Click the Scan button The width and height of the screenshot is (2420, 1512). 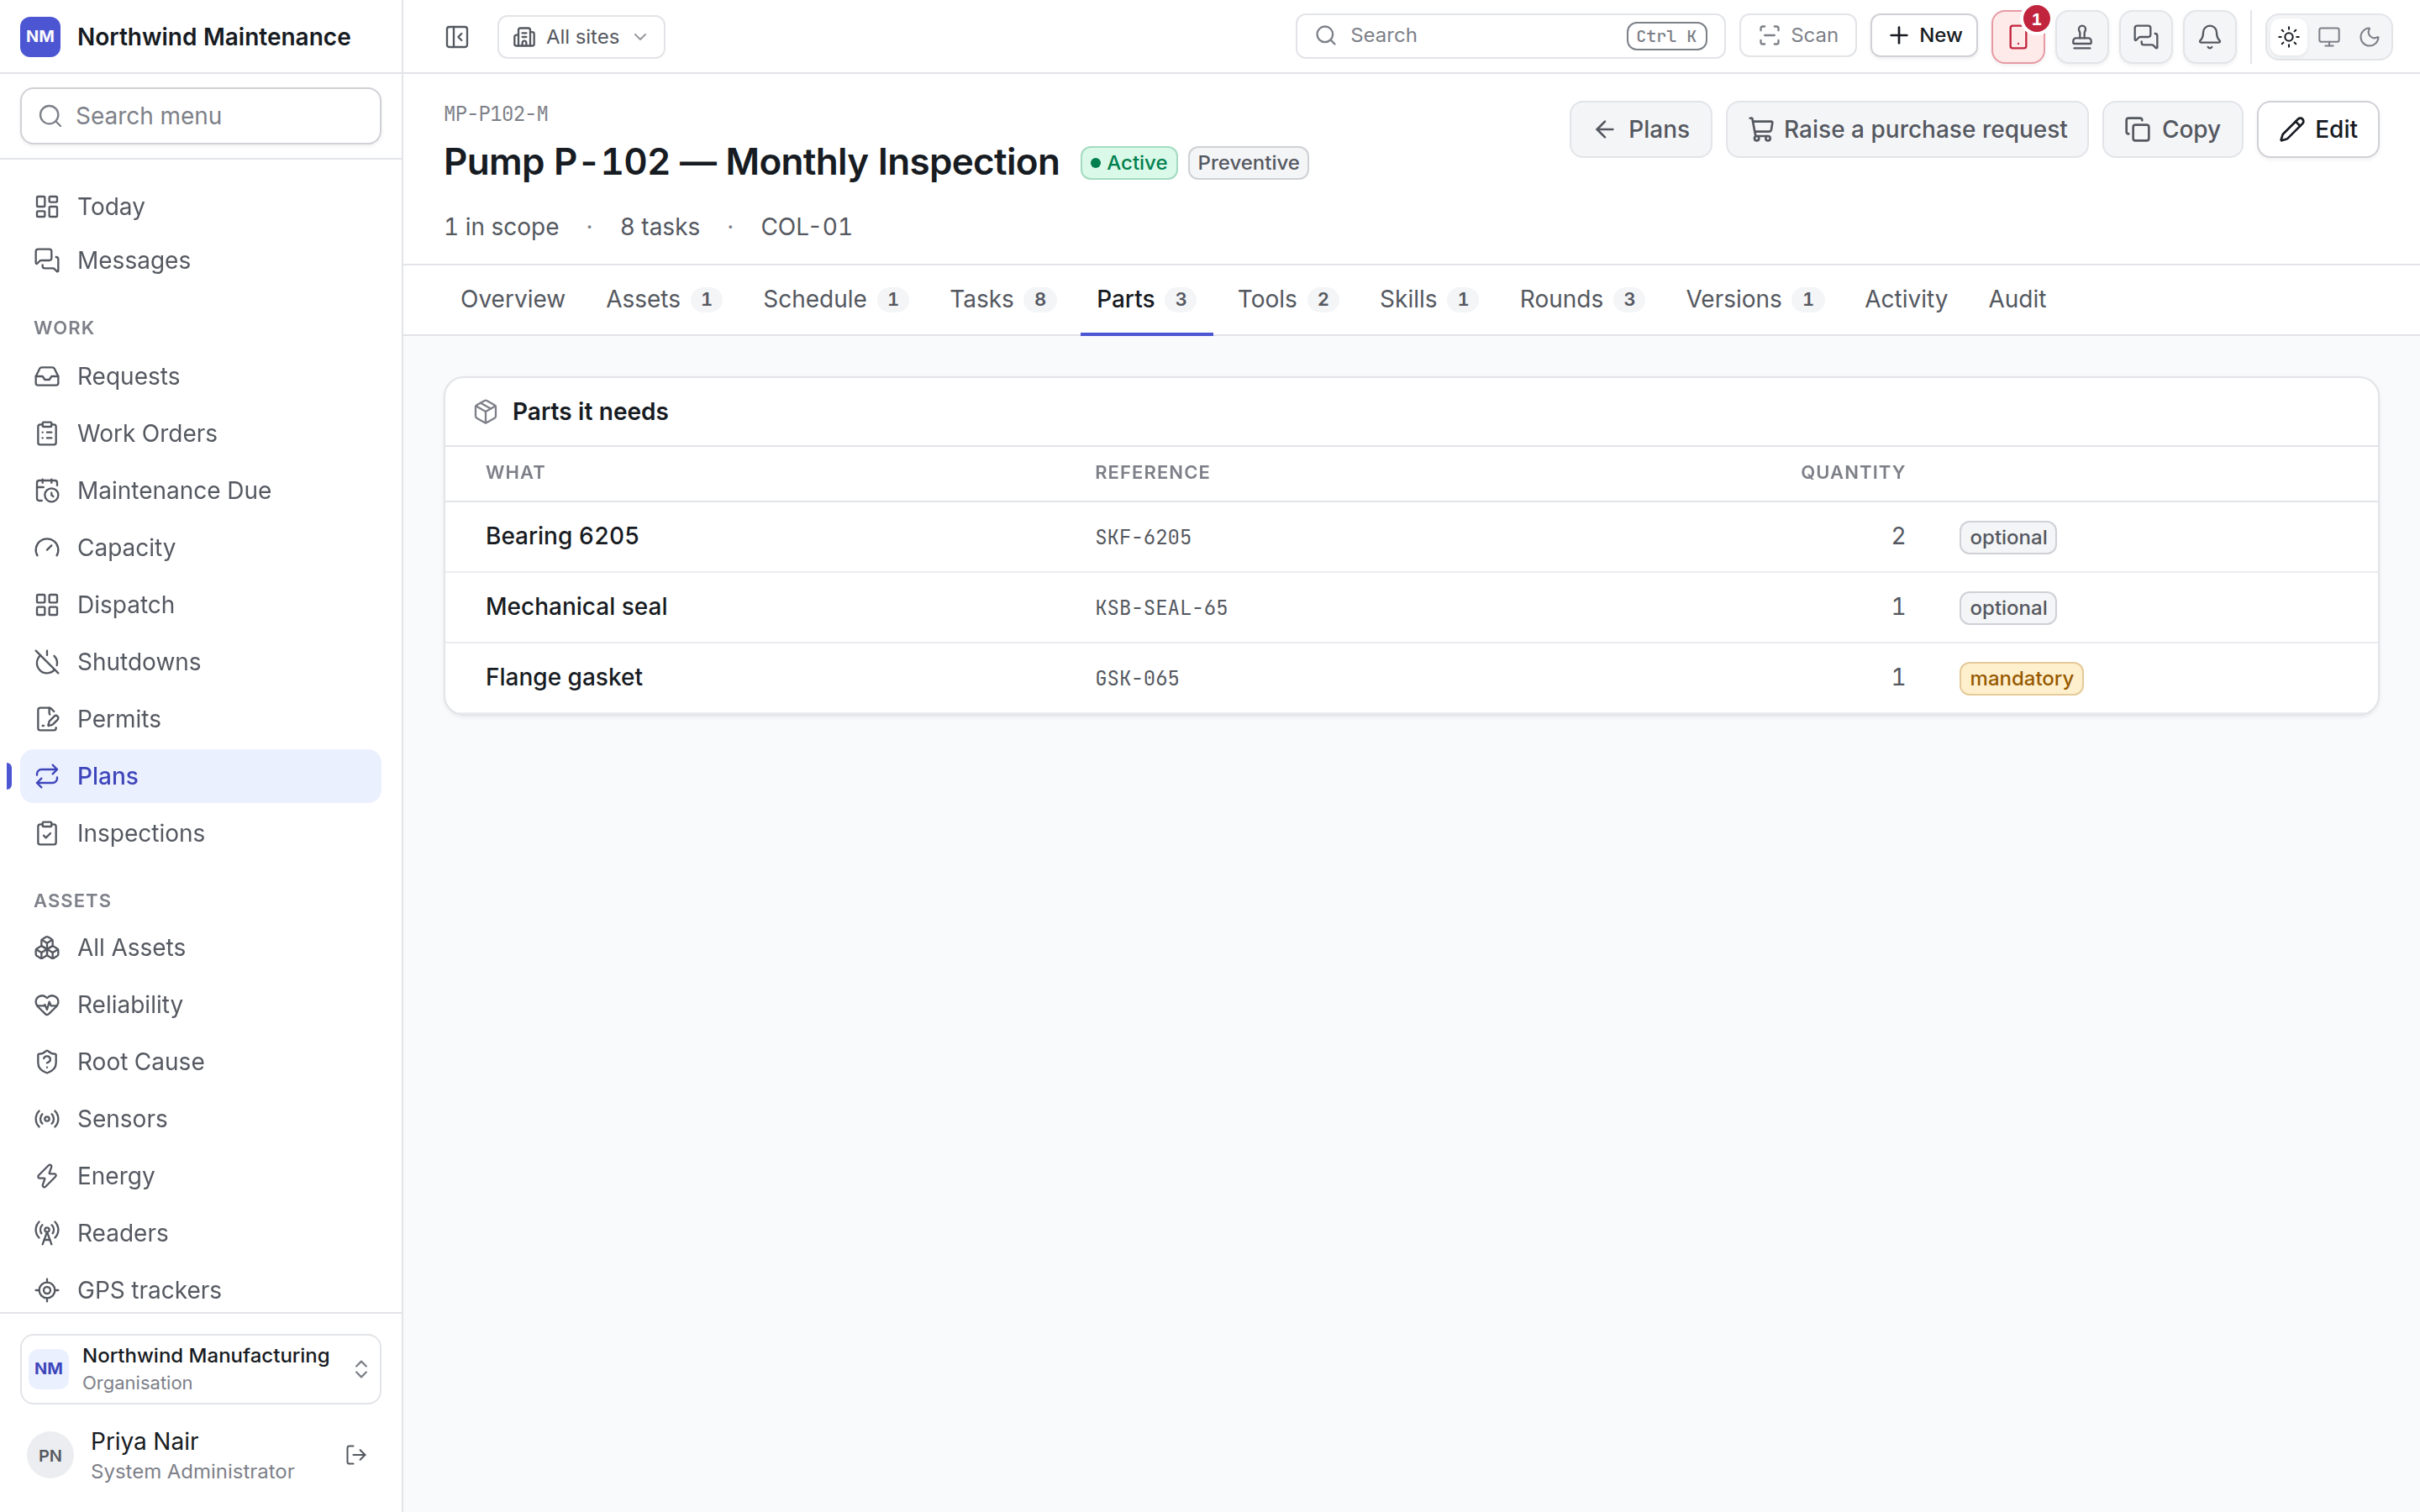click(x=1798, y=36)
